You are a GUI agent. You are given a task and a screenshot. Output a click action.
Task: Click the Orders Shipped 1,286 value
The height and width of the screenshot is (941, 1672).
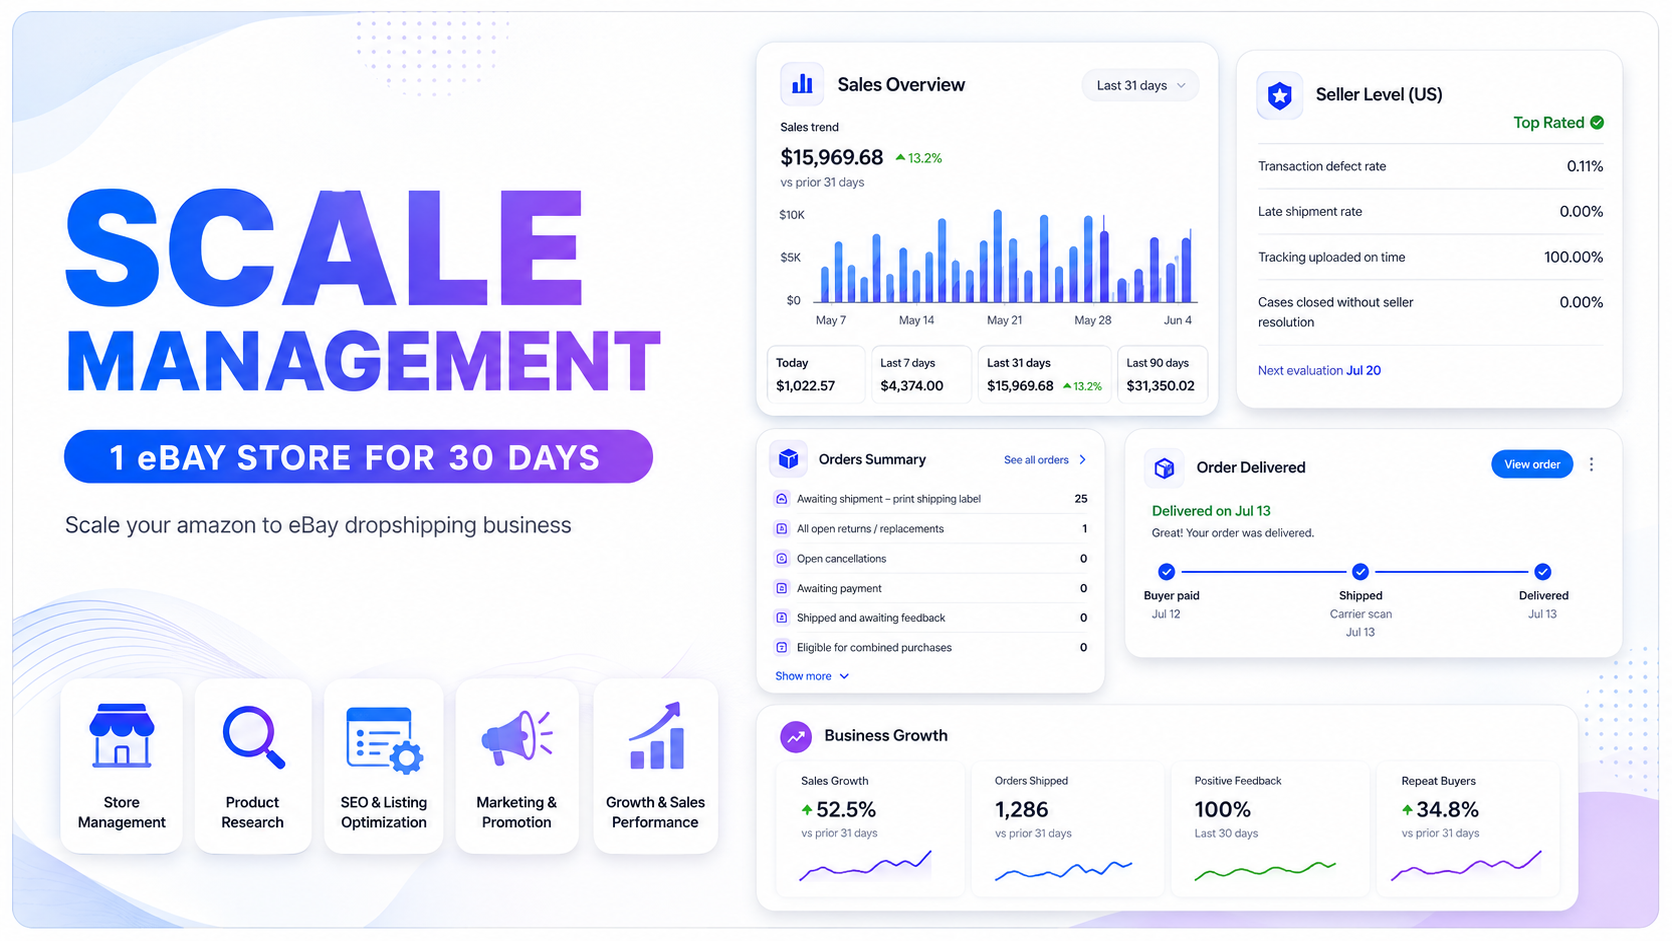coord(1022,810)
